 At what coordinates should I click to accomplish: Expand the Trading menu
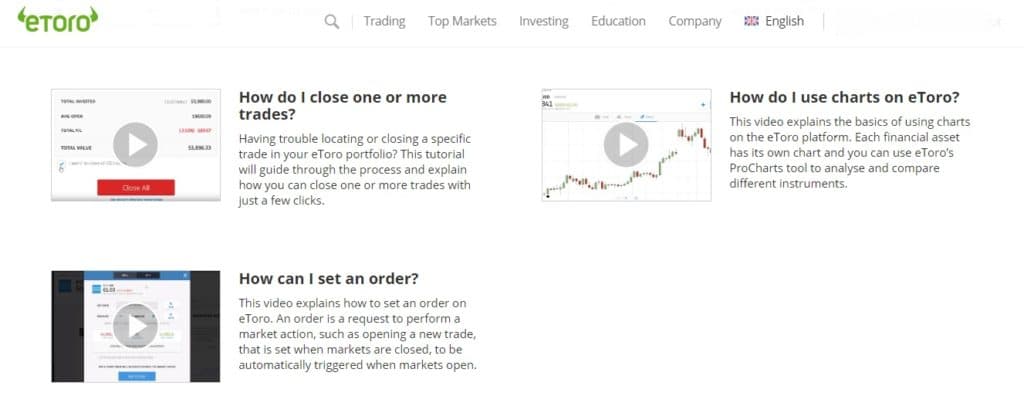click(384, 21)
